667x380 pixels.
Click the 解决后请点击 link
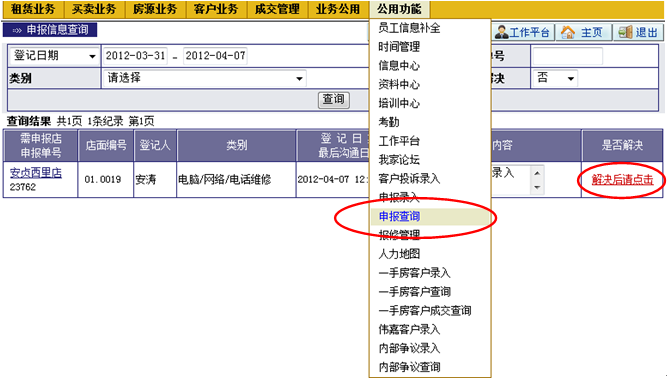[622, 180]
